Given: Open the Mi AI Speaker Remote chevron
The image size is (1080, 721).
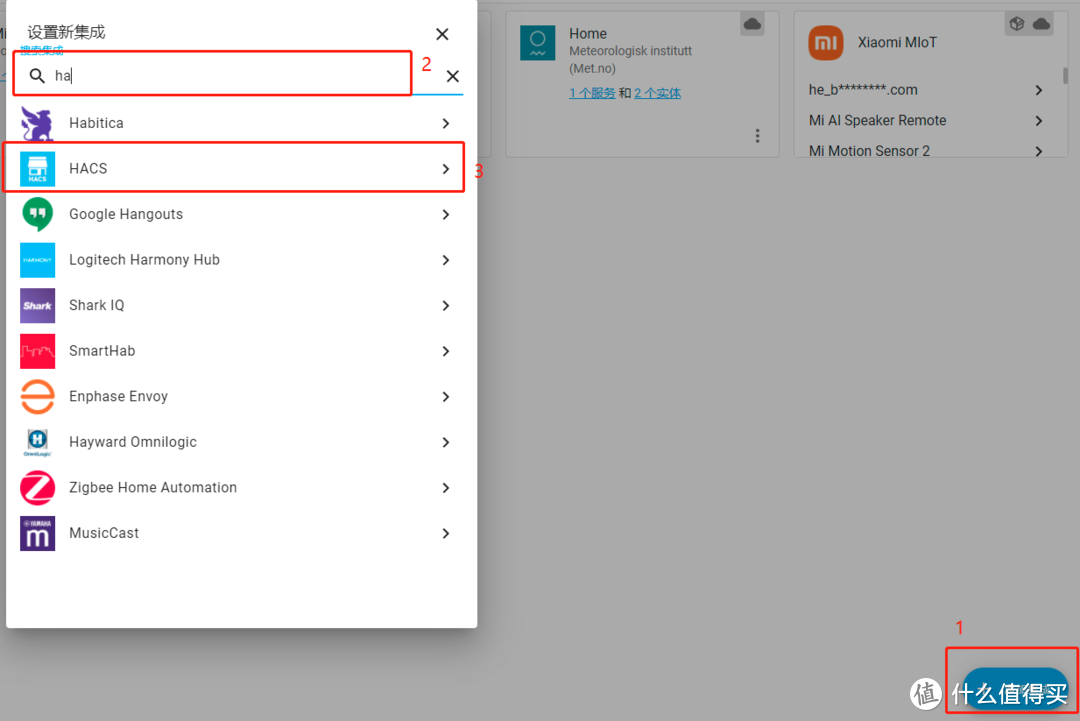Looking at the screenshot, I should click(x=1039, y=121).
